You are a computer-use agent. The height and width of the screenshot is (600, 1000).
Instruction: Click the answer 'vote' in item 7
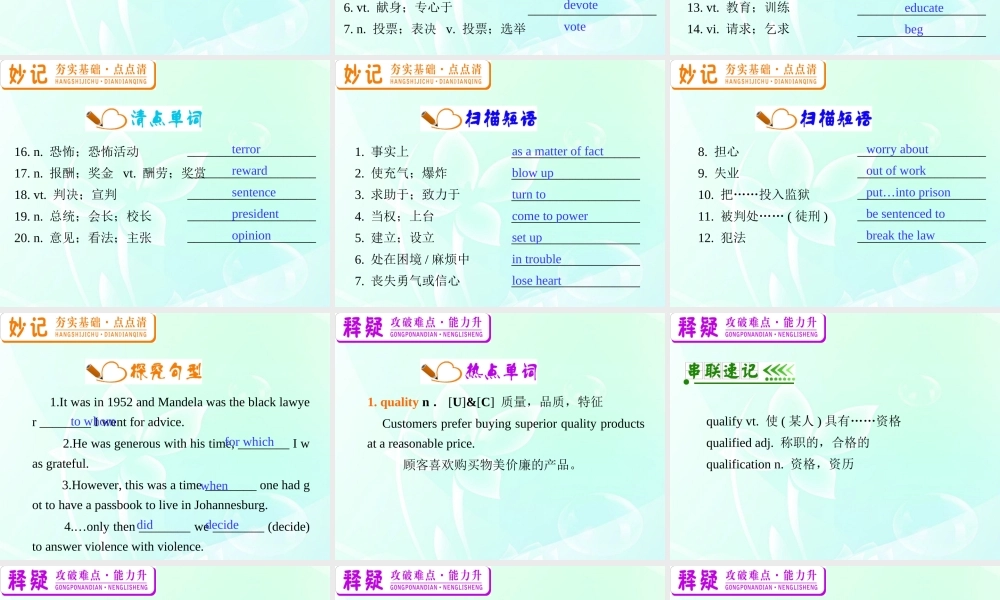575,27
